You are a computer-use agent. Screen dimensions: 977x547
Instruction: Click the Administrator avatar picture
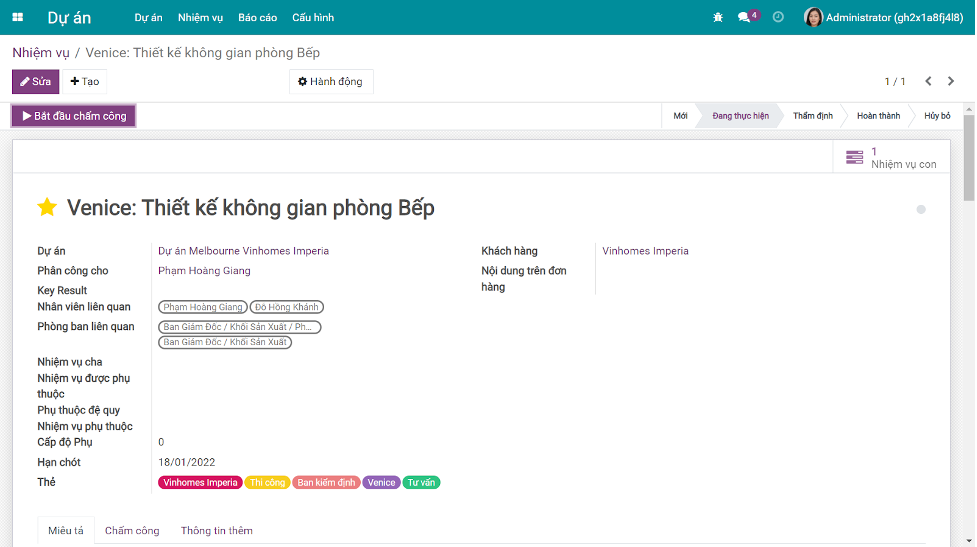point(813,17)
